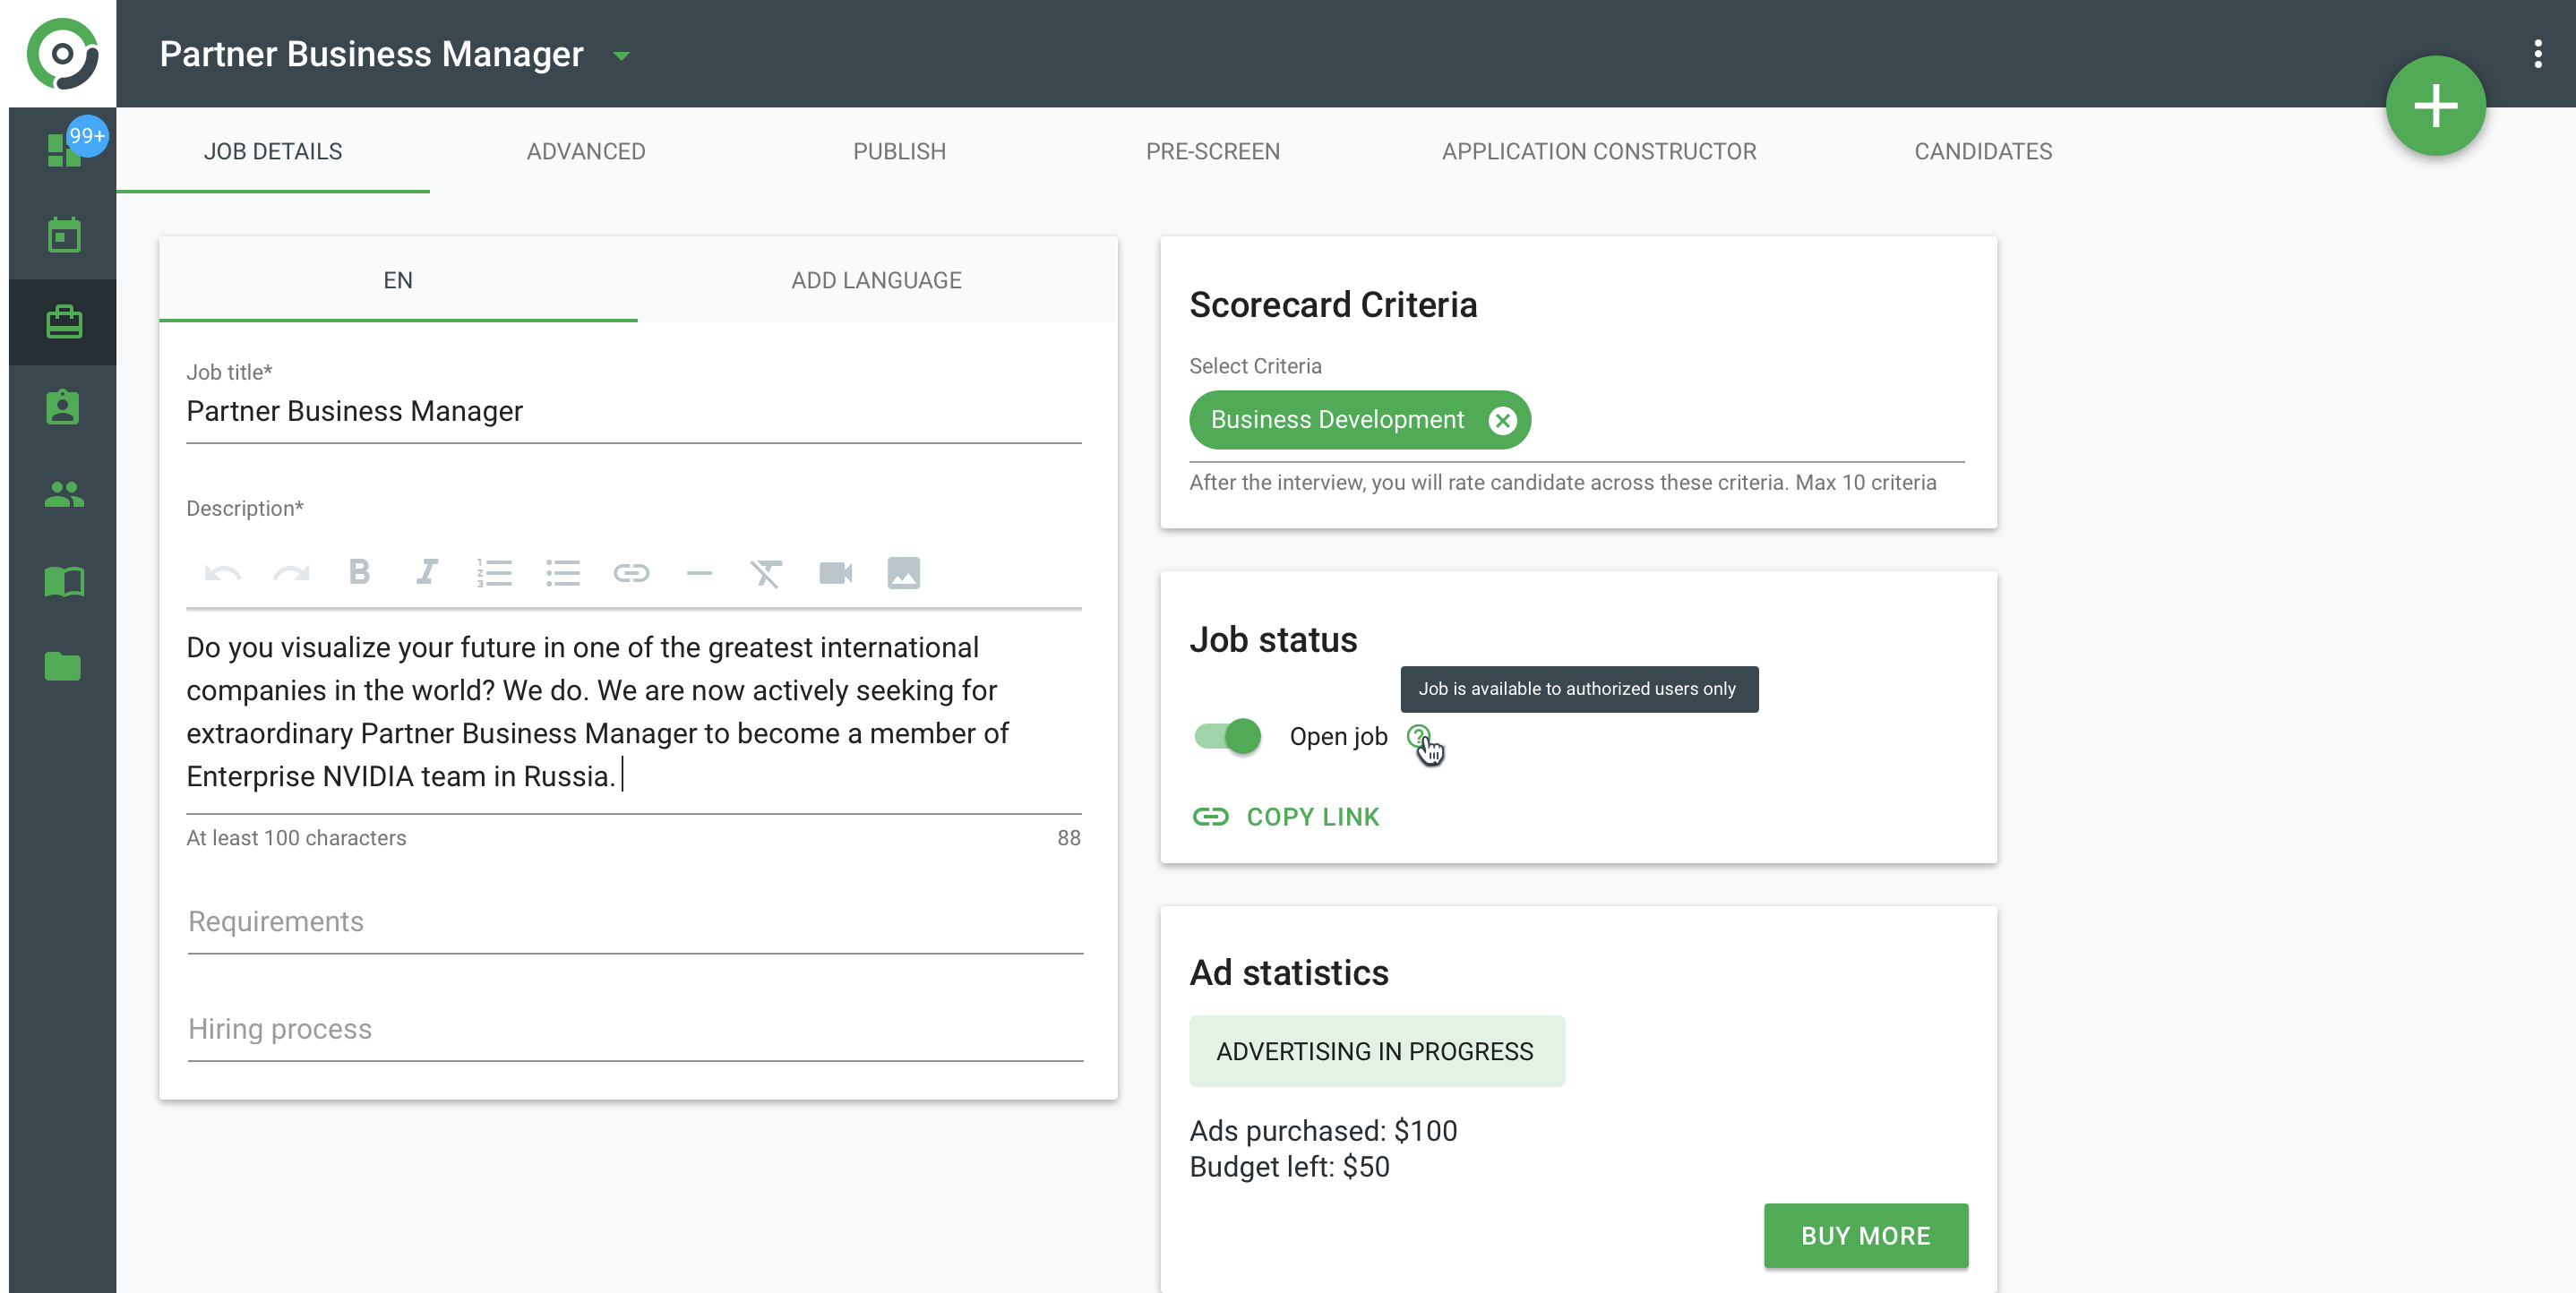Viewport: 2576px width, 1293px height.
Task: Clear text formatting in description editor
Action: (766, 572)
